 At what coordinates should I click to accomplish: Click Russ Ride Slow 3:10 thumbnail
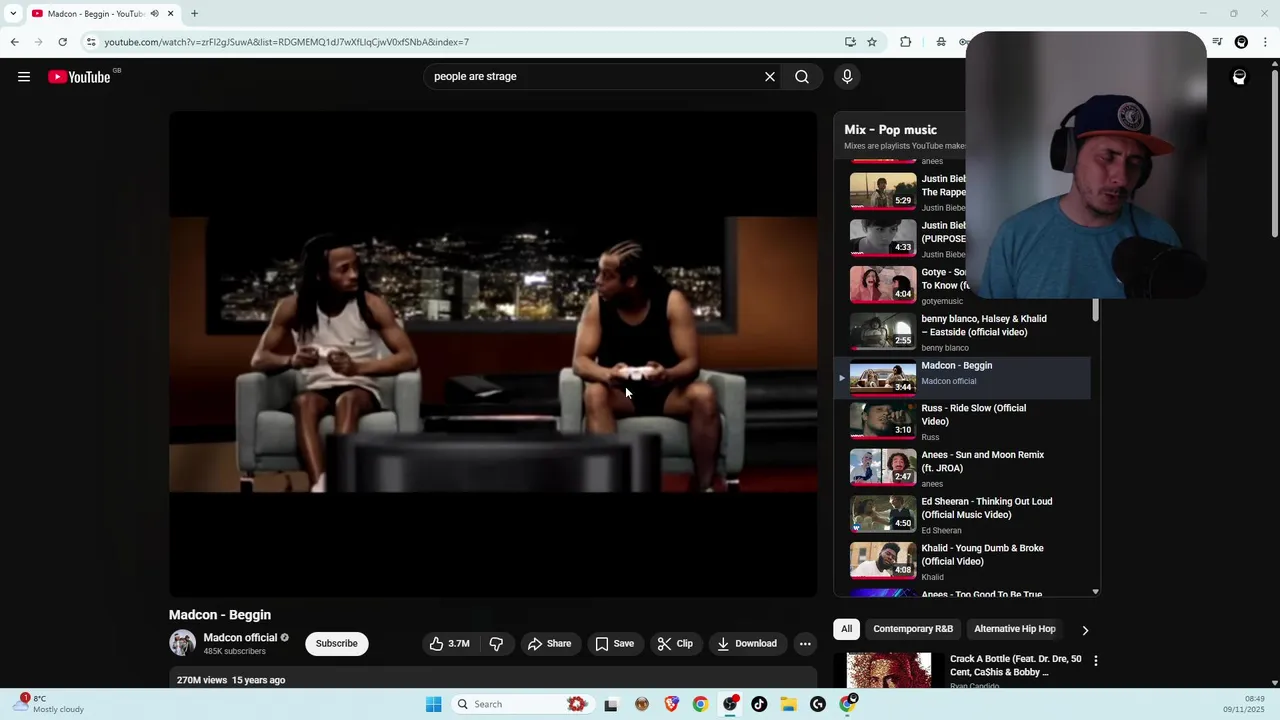point(883,420)
